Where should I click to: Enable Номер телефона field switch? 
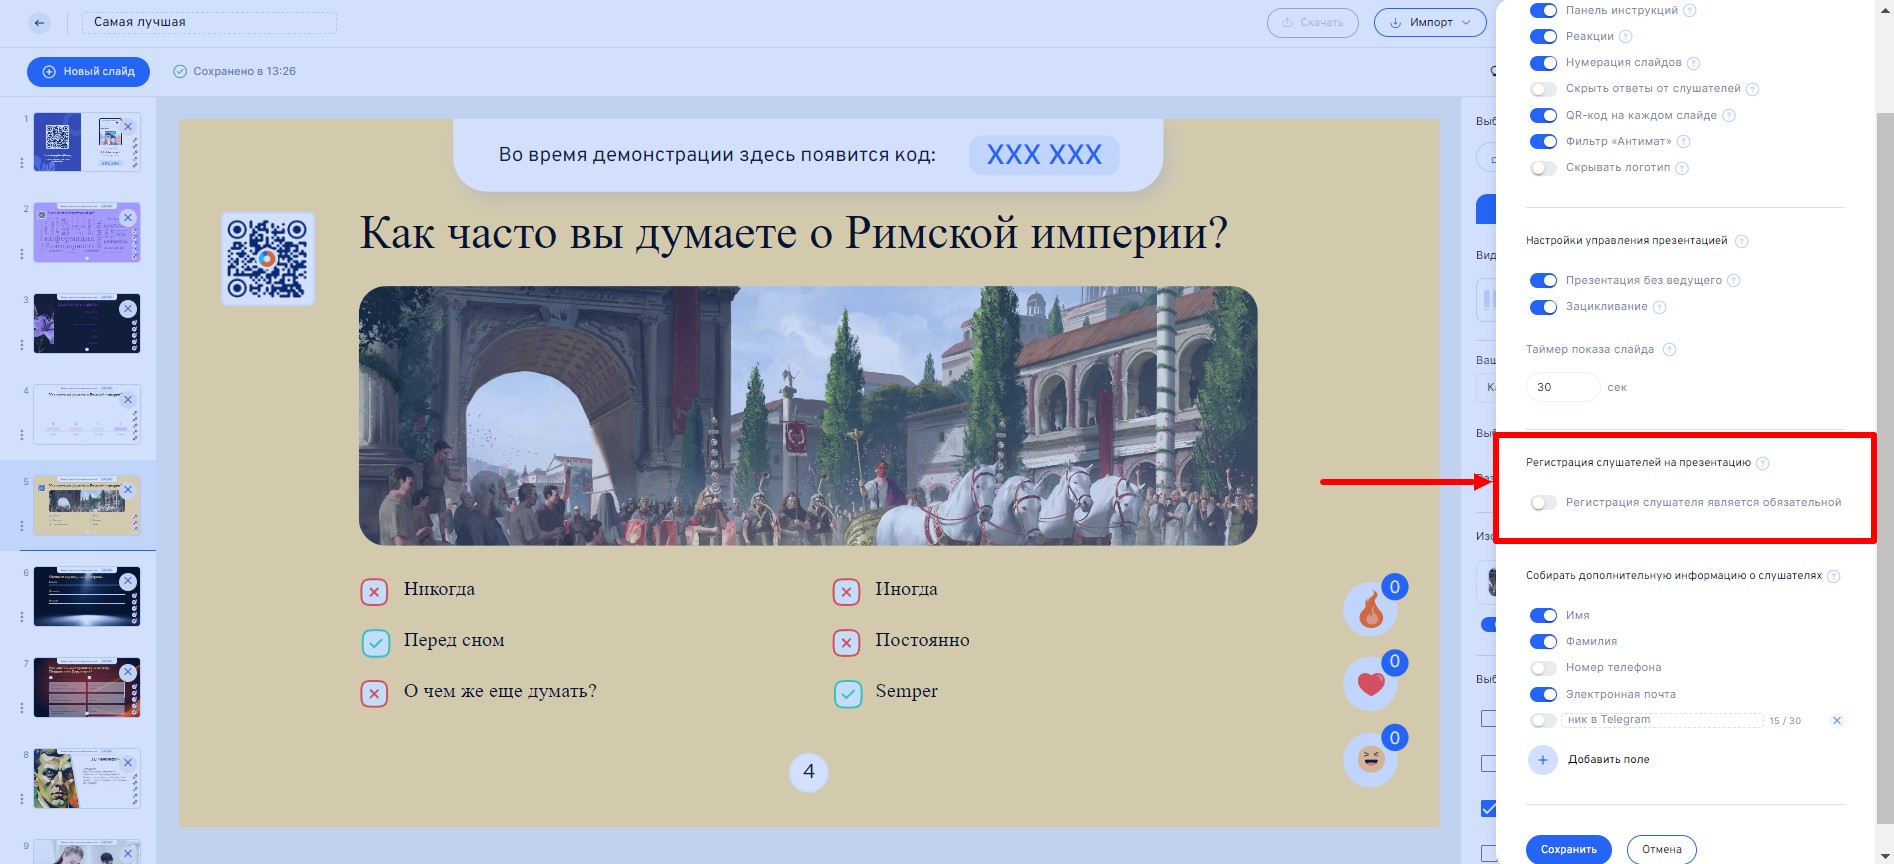1544,668
